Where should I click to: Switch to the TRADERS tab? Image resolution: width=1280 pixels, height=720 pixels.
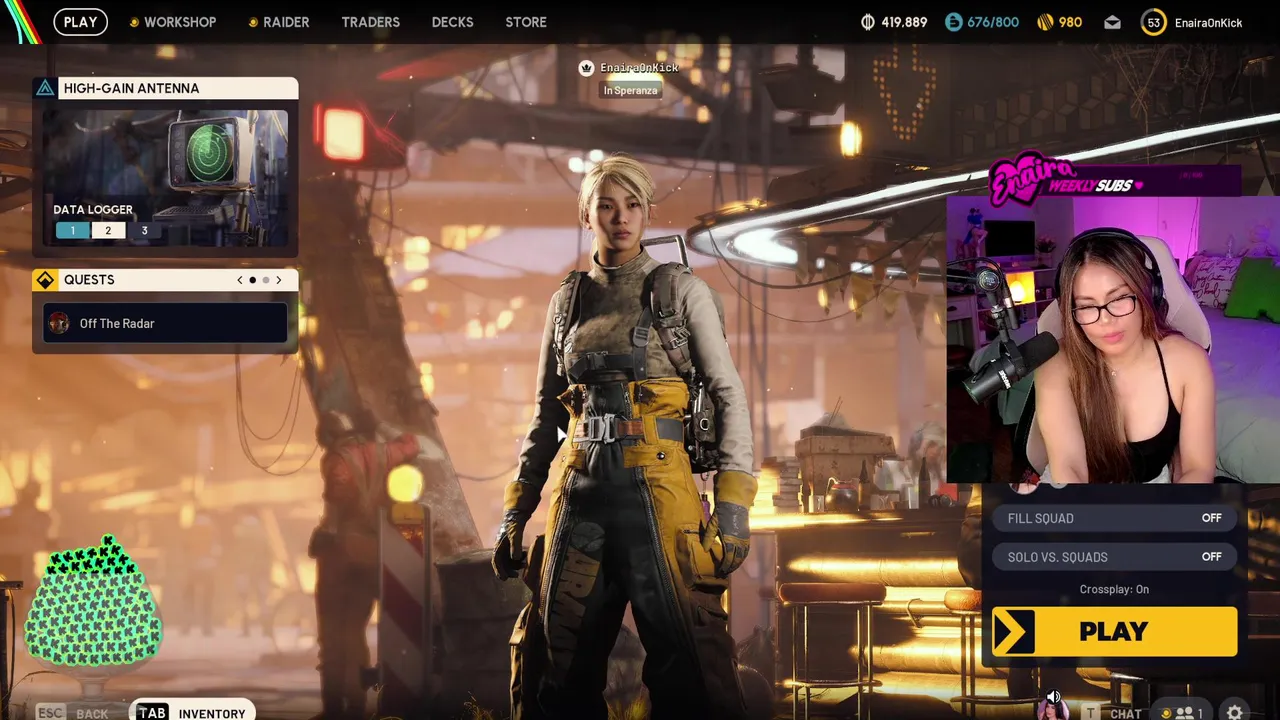click(370, 22)
